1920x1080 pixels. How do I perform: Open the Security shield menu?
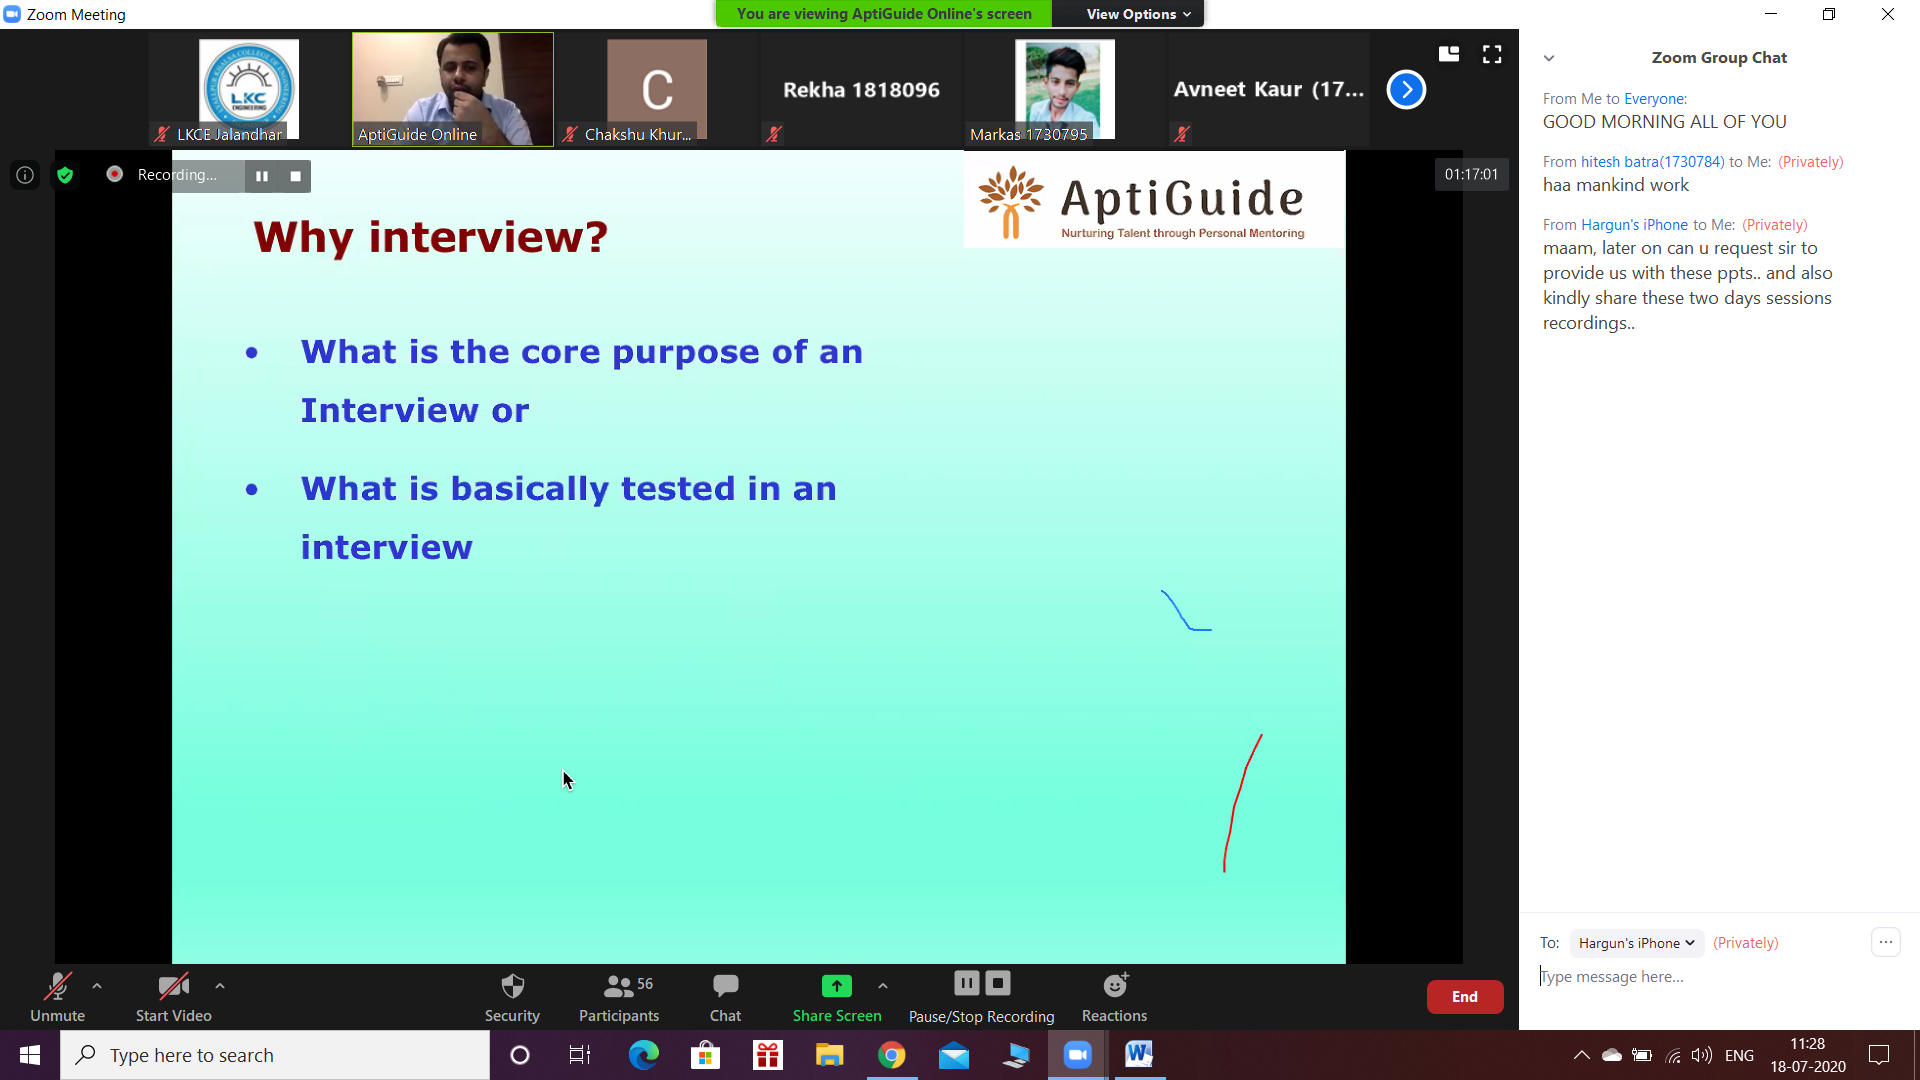(x=512, y=997)
